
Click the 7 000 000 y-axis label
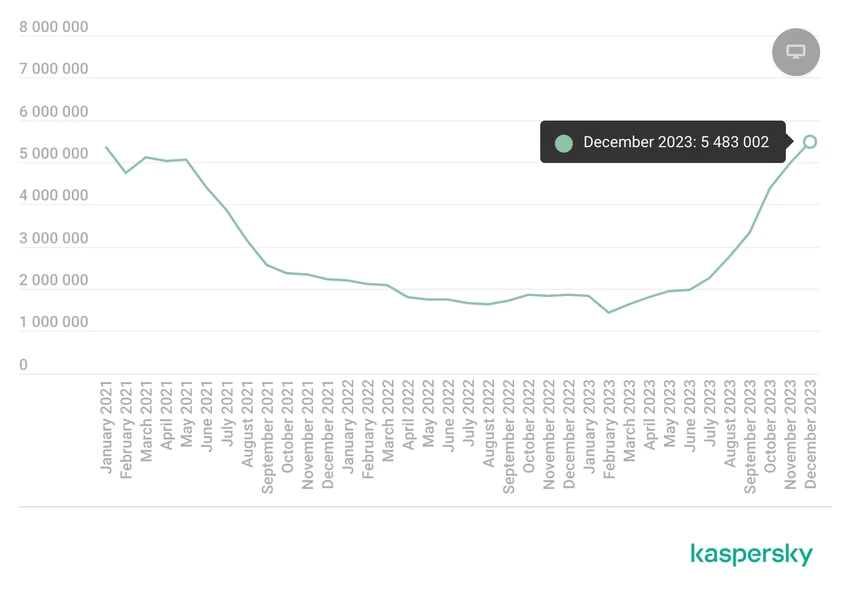coord(54,69)
